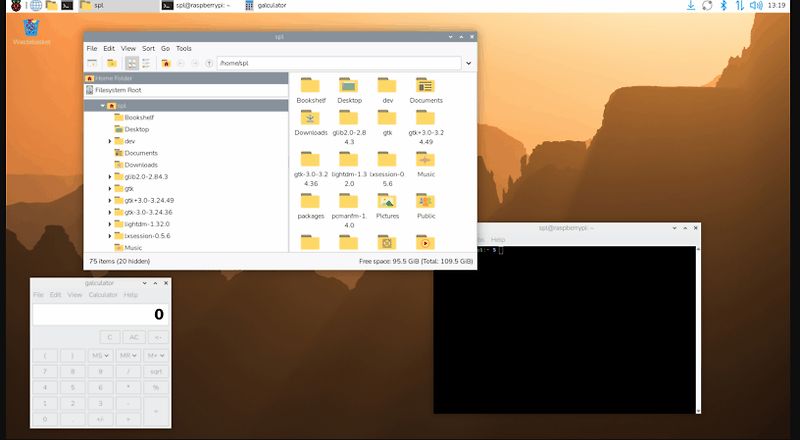Image resolution: width=800 pixels, height=440 pixels.
Task: Open the Raspberry Pi main menu
Action: 14,6
